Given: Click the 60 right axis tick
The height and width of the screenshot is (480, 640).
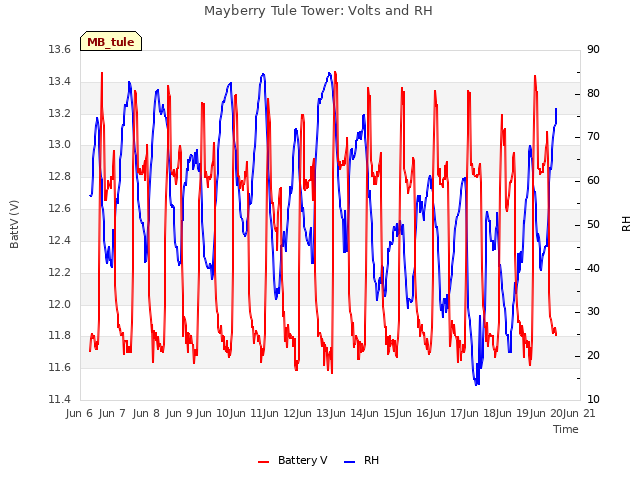Looking at the screenshot, I should click(x=593, y=180).
